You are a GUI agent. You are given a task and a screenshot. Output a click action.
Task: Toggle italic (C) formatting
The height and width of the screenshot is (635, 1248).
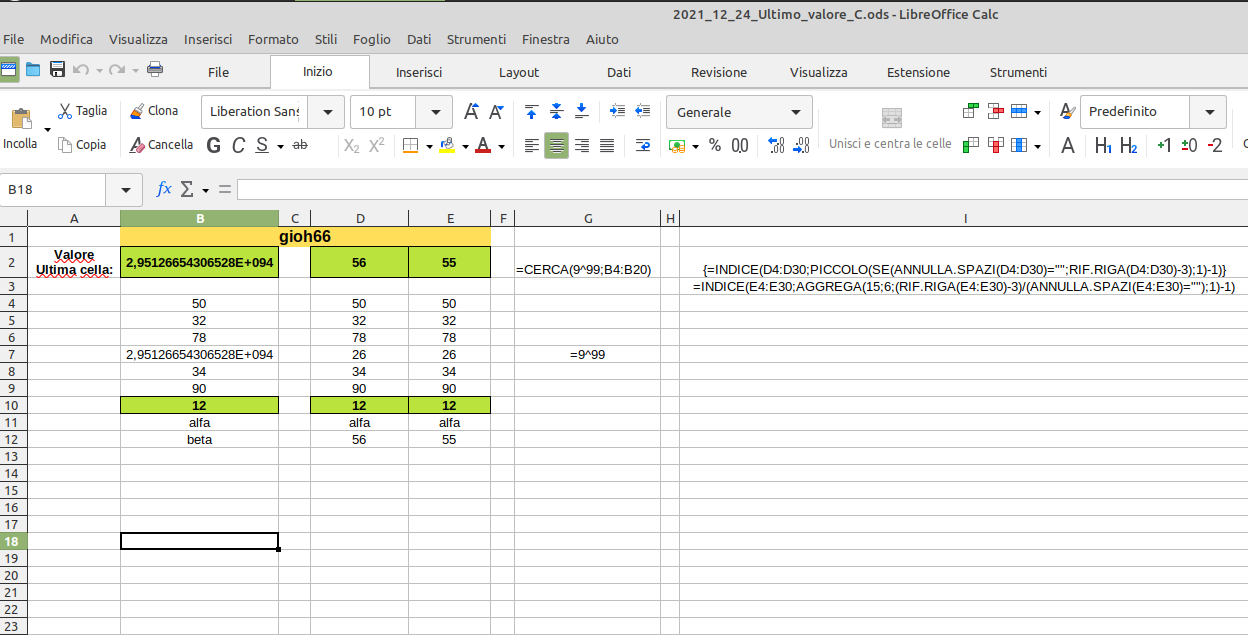(x=238, y=146)
